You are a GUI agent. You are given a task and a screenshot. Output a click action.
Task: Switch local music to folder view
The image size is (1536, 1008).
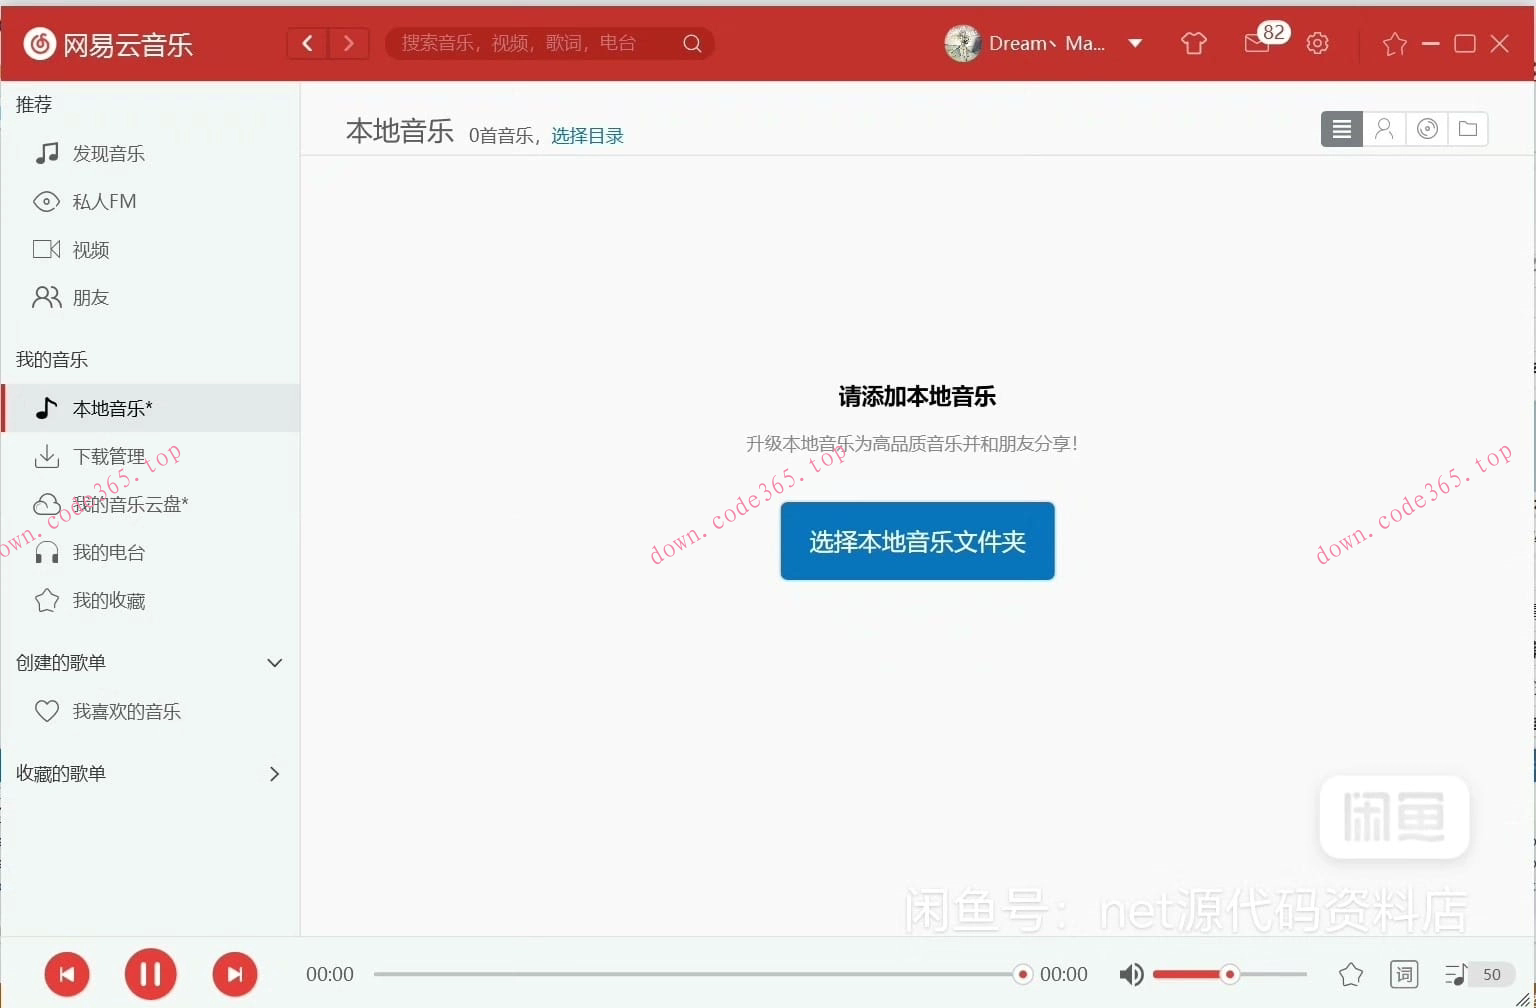(x=1468, y=128)
